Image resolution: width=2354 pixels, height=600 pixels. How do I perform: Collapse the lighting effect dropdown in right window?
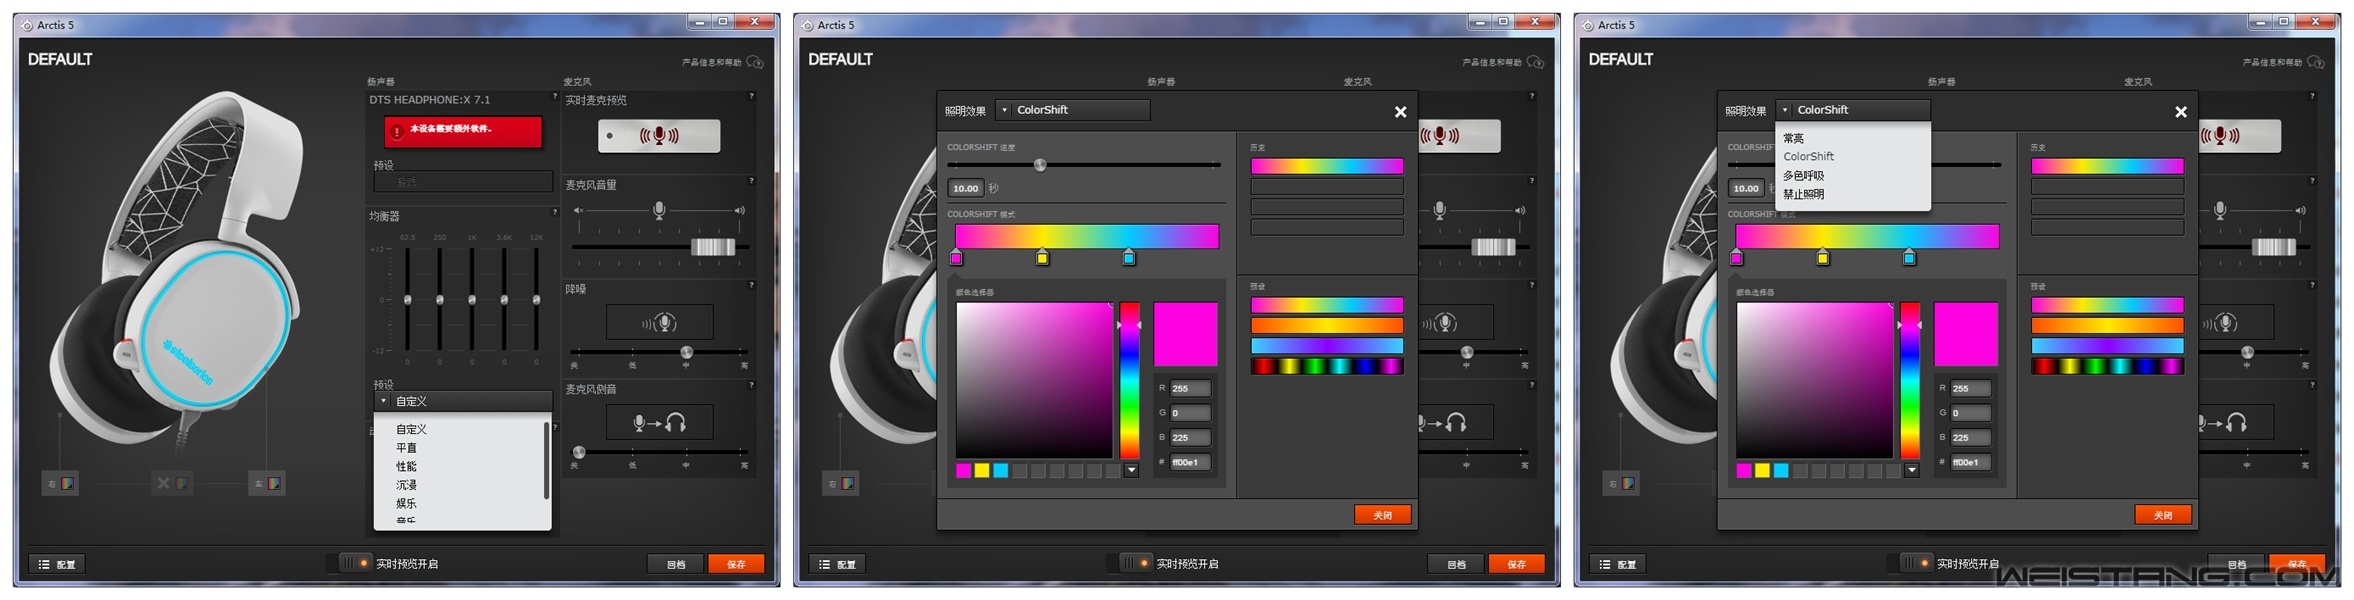1853,110
